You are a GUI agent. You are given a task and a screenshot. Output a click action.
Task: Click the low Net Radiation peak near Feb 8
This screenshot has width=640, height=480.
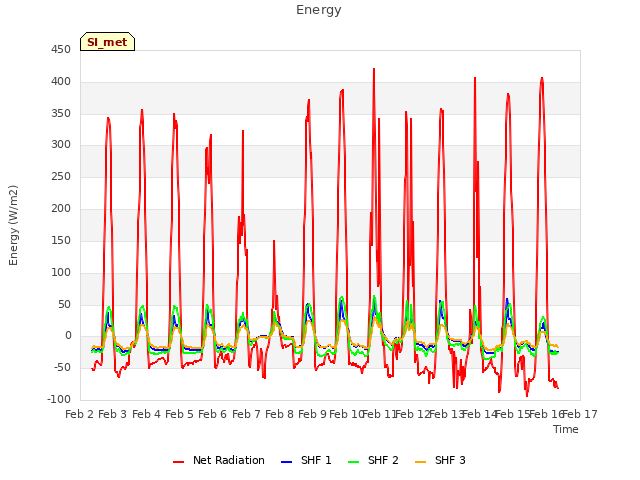point(274,241)
